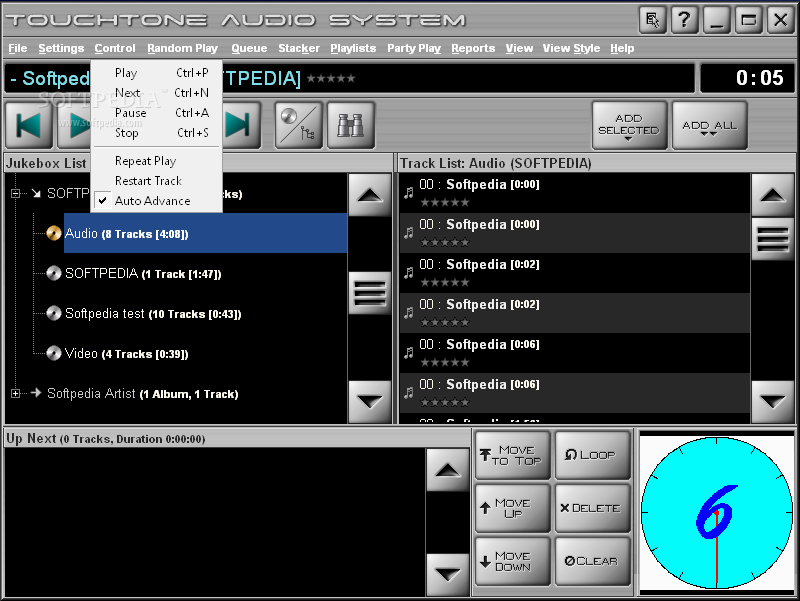800x601 pixels.
Task: Toggle Repeat Play in Control menu
Action: (157, 161)
